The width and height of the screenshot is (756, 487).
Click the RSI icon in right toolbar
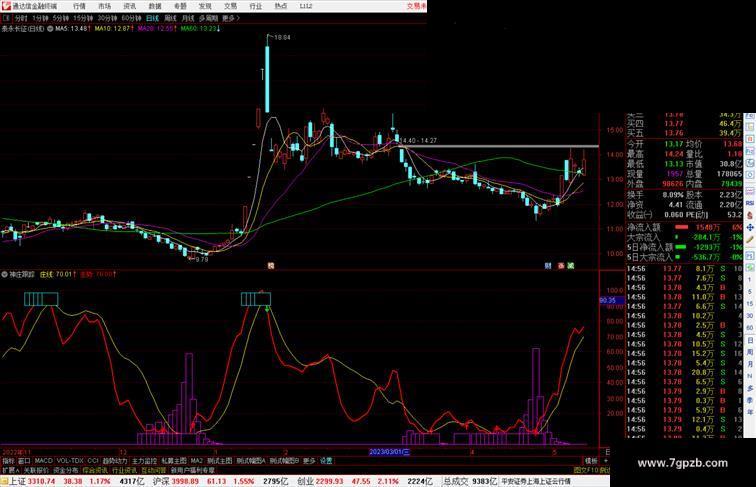click(750, 203)
